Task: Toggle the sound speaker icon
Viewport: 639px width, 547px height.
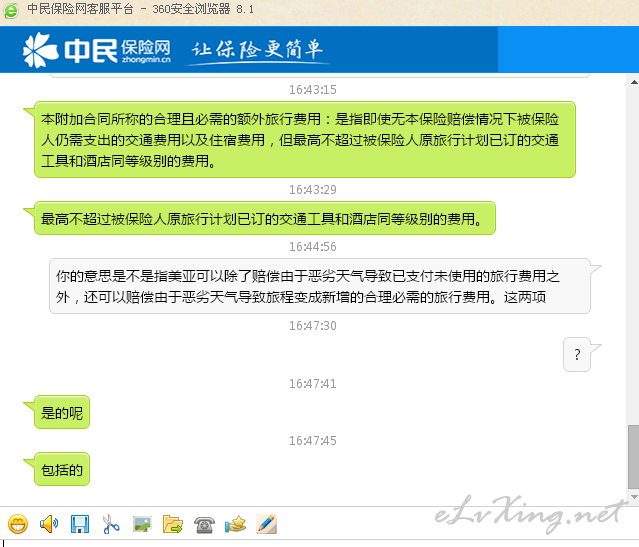Action: click(49, 524)
